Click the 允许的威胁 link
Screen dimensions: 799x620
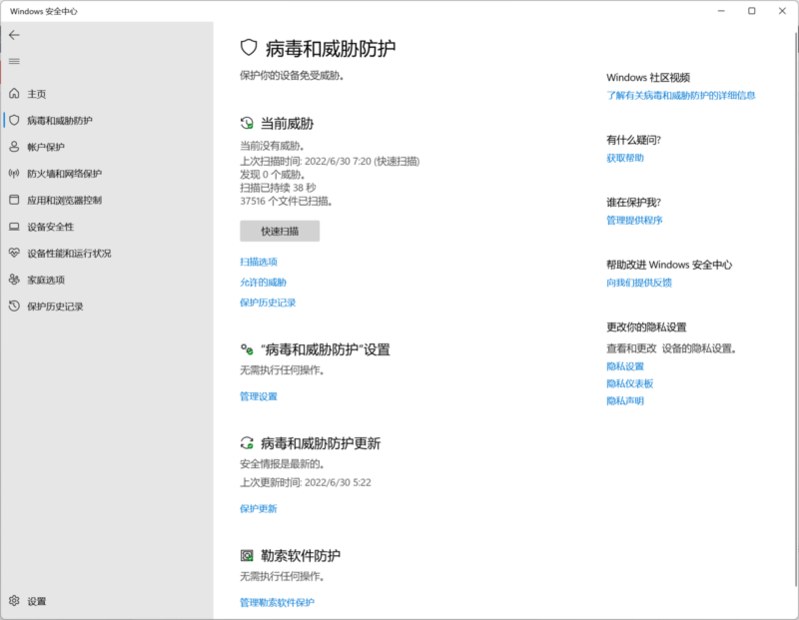(263, 282)
